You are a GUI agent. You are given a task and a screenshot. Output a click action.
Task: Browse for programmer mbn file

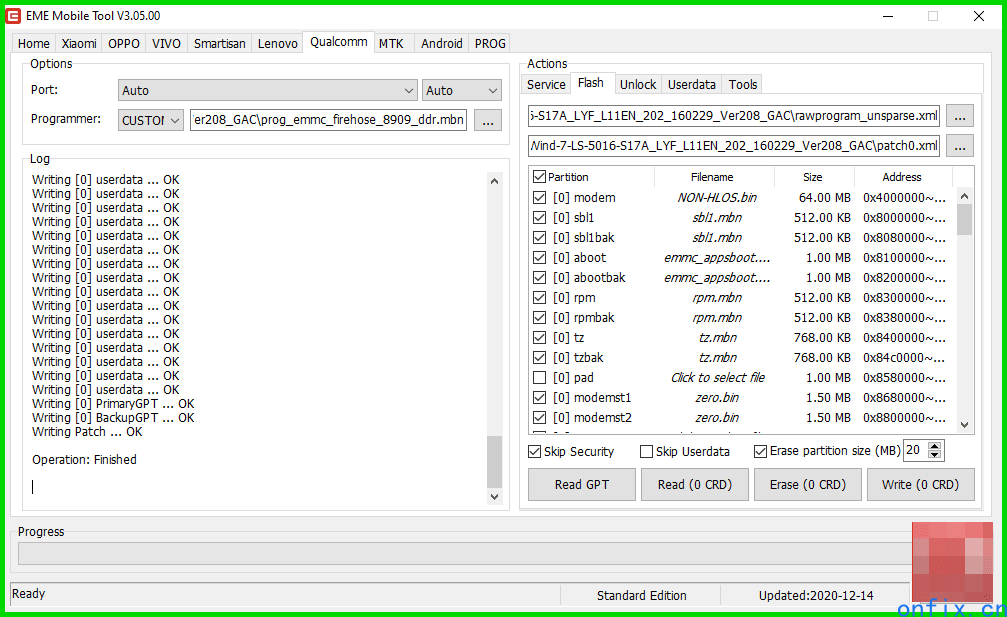click(x=488, y=120)
